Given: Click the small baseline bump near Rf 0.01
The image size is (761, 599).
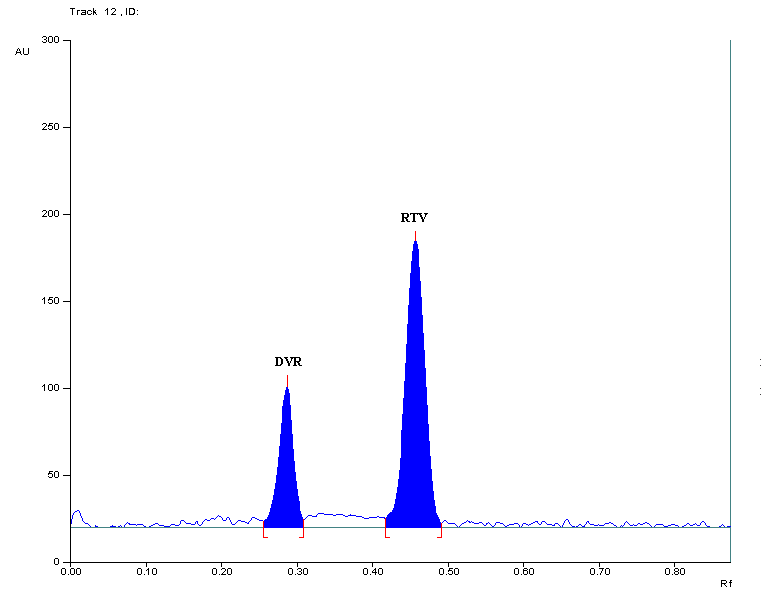Looking at the screenshot, I should (x=77, y=513).
